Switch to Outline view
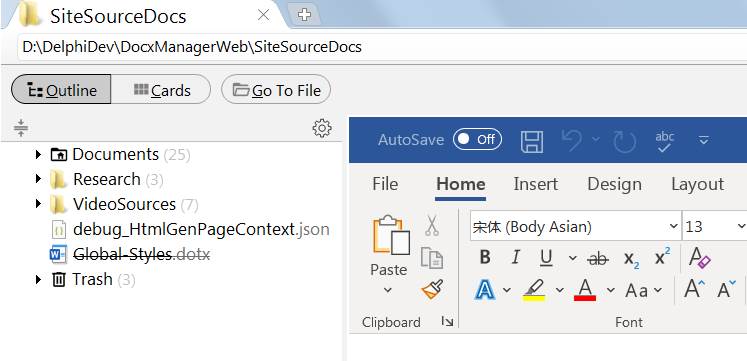 click(61, 89)
